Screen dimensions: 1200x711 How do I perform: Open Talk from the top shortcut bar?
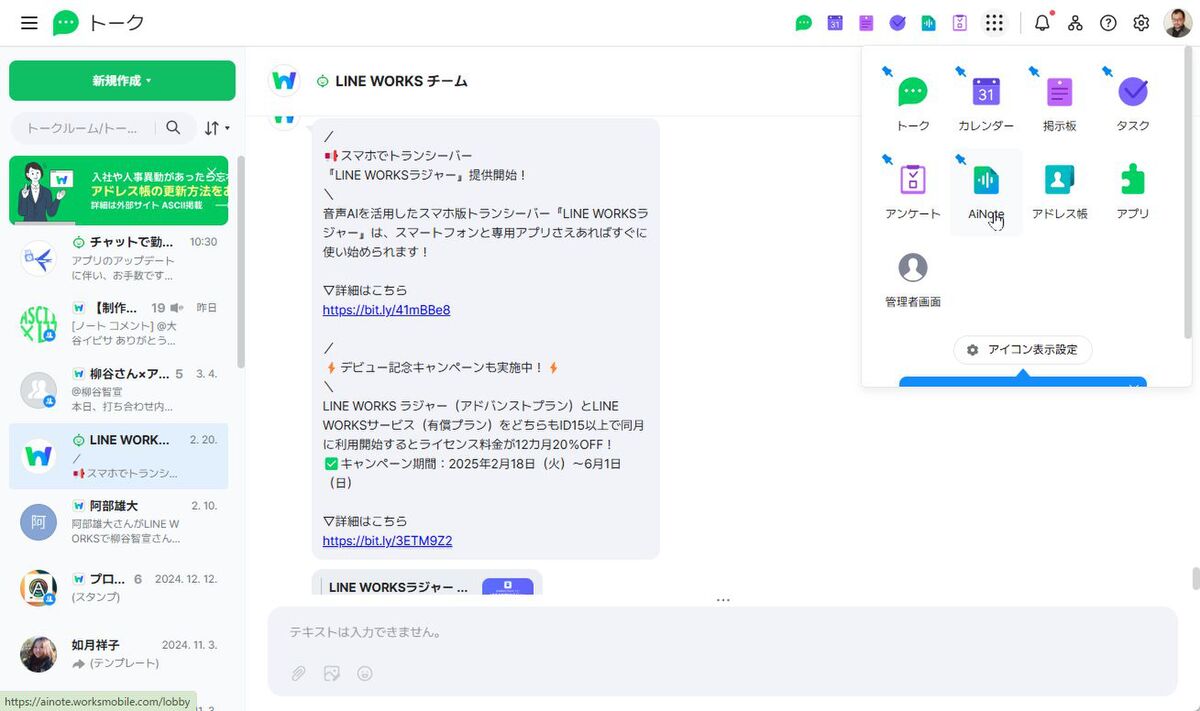click(x=804, y=23)
